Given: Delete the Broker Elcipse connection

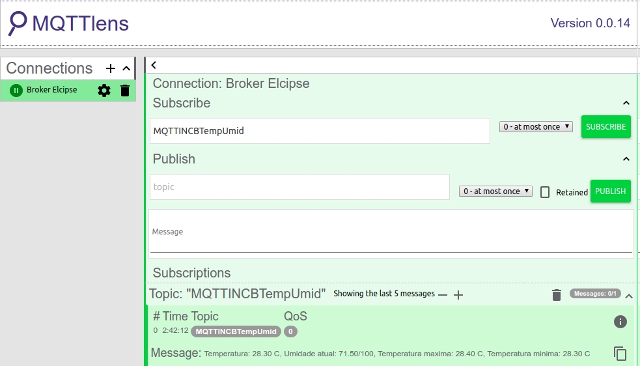Looking at the screenshot, I should (x=125, y=90).
